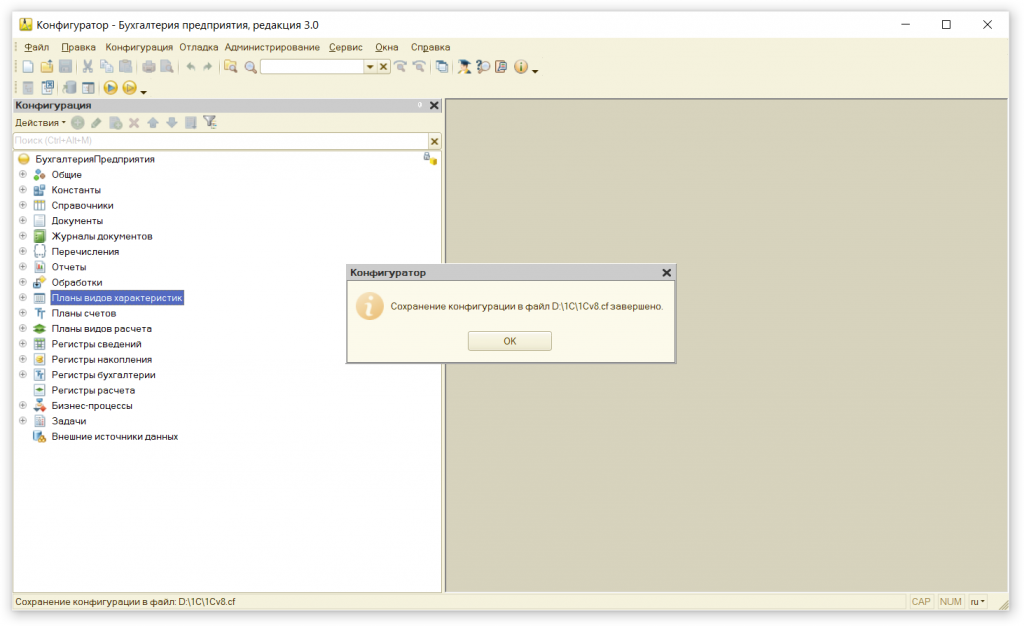
Task: Click the global search magnifier icon
Action: point(250,67)
